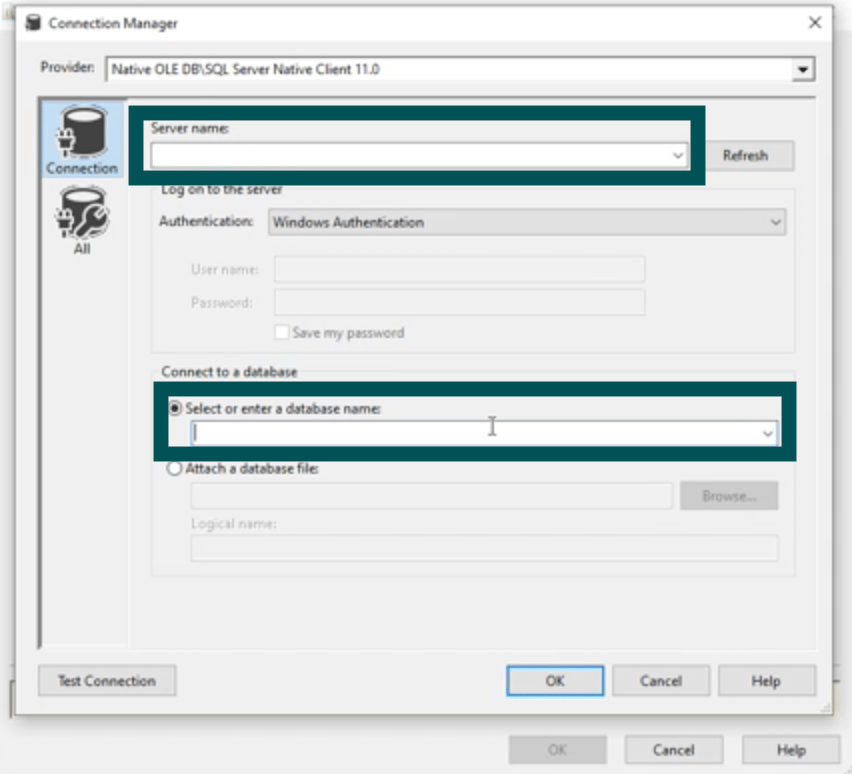The width and height of the screenshot is (852, 774).
Task: Confirm with the highlighted OK button
Action: click(555, 681)
